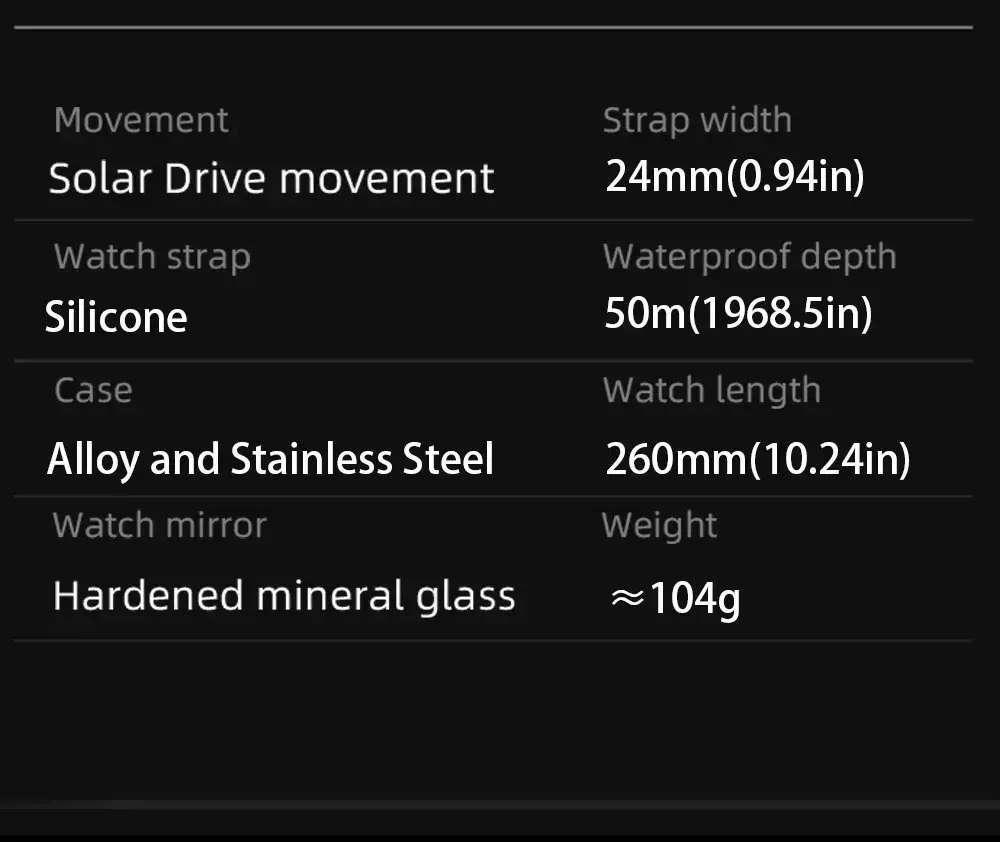Screen dimensions: 1000x842
Task: Select the 24mm(0.94in) strap width value
Action: (x=735, y=177)
